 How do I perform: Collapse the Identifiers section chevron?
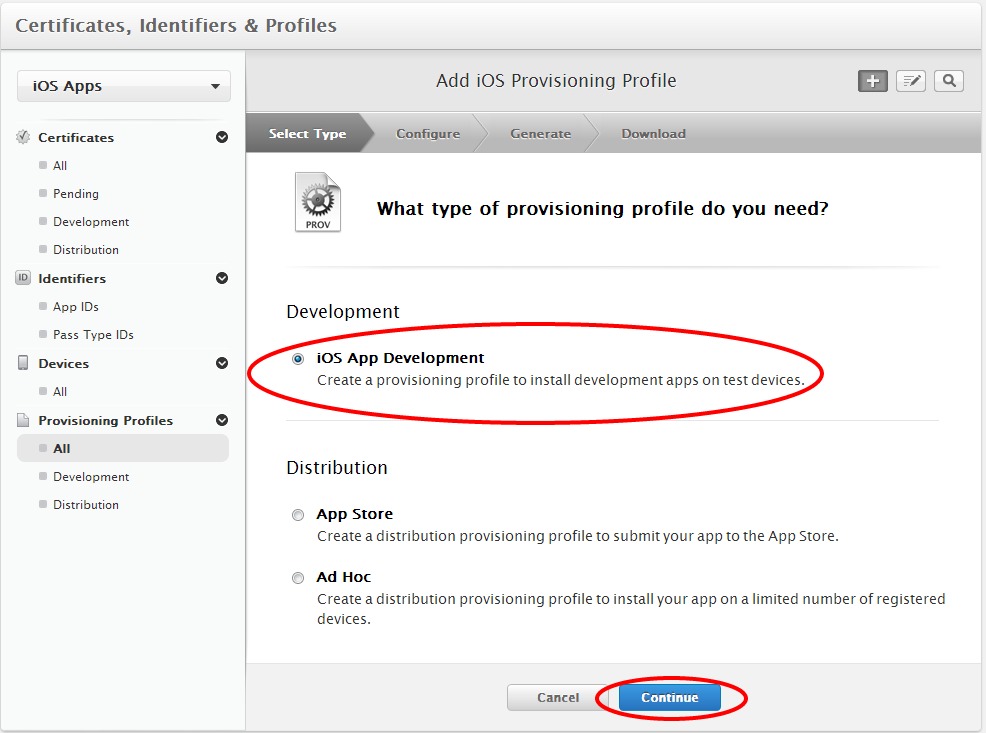(222, 278)
